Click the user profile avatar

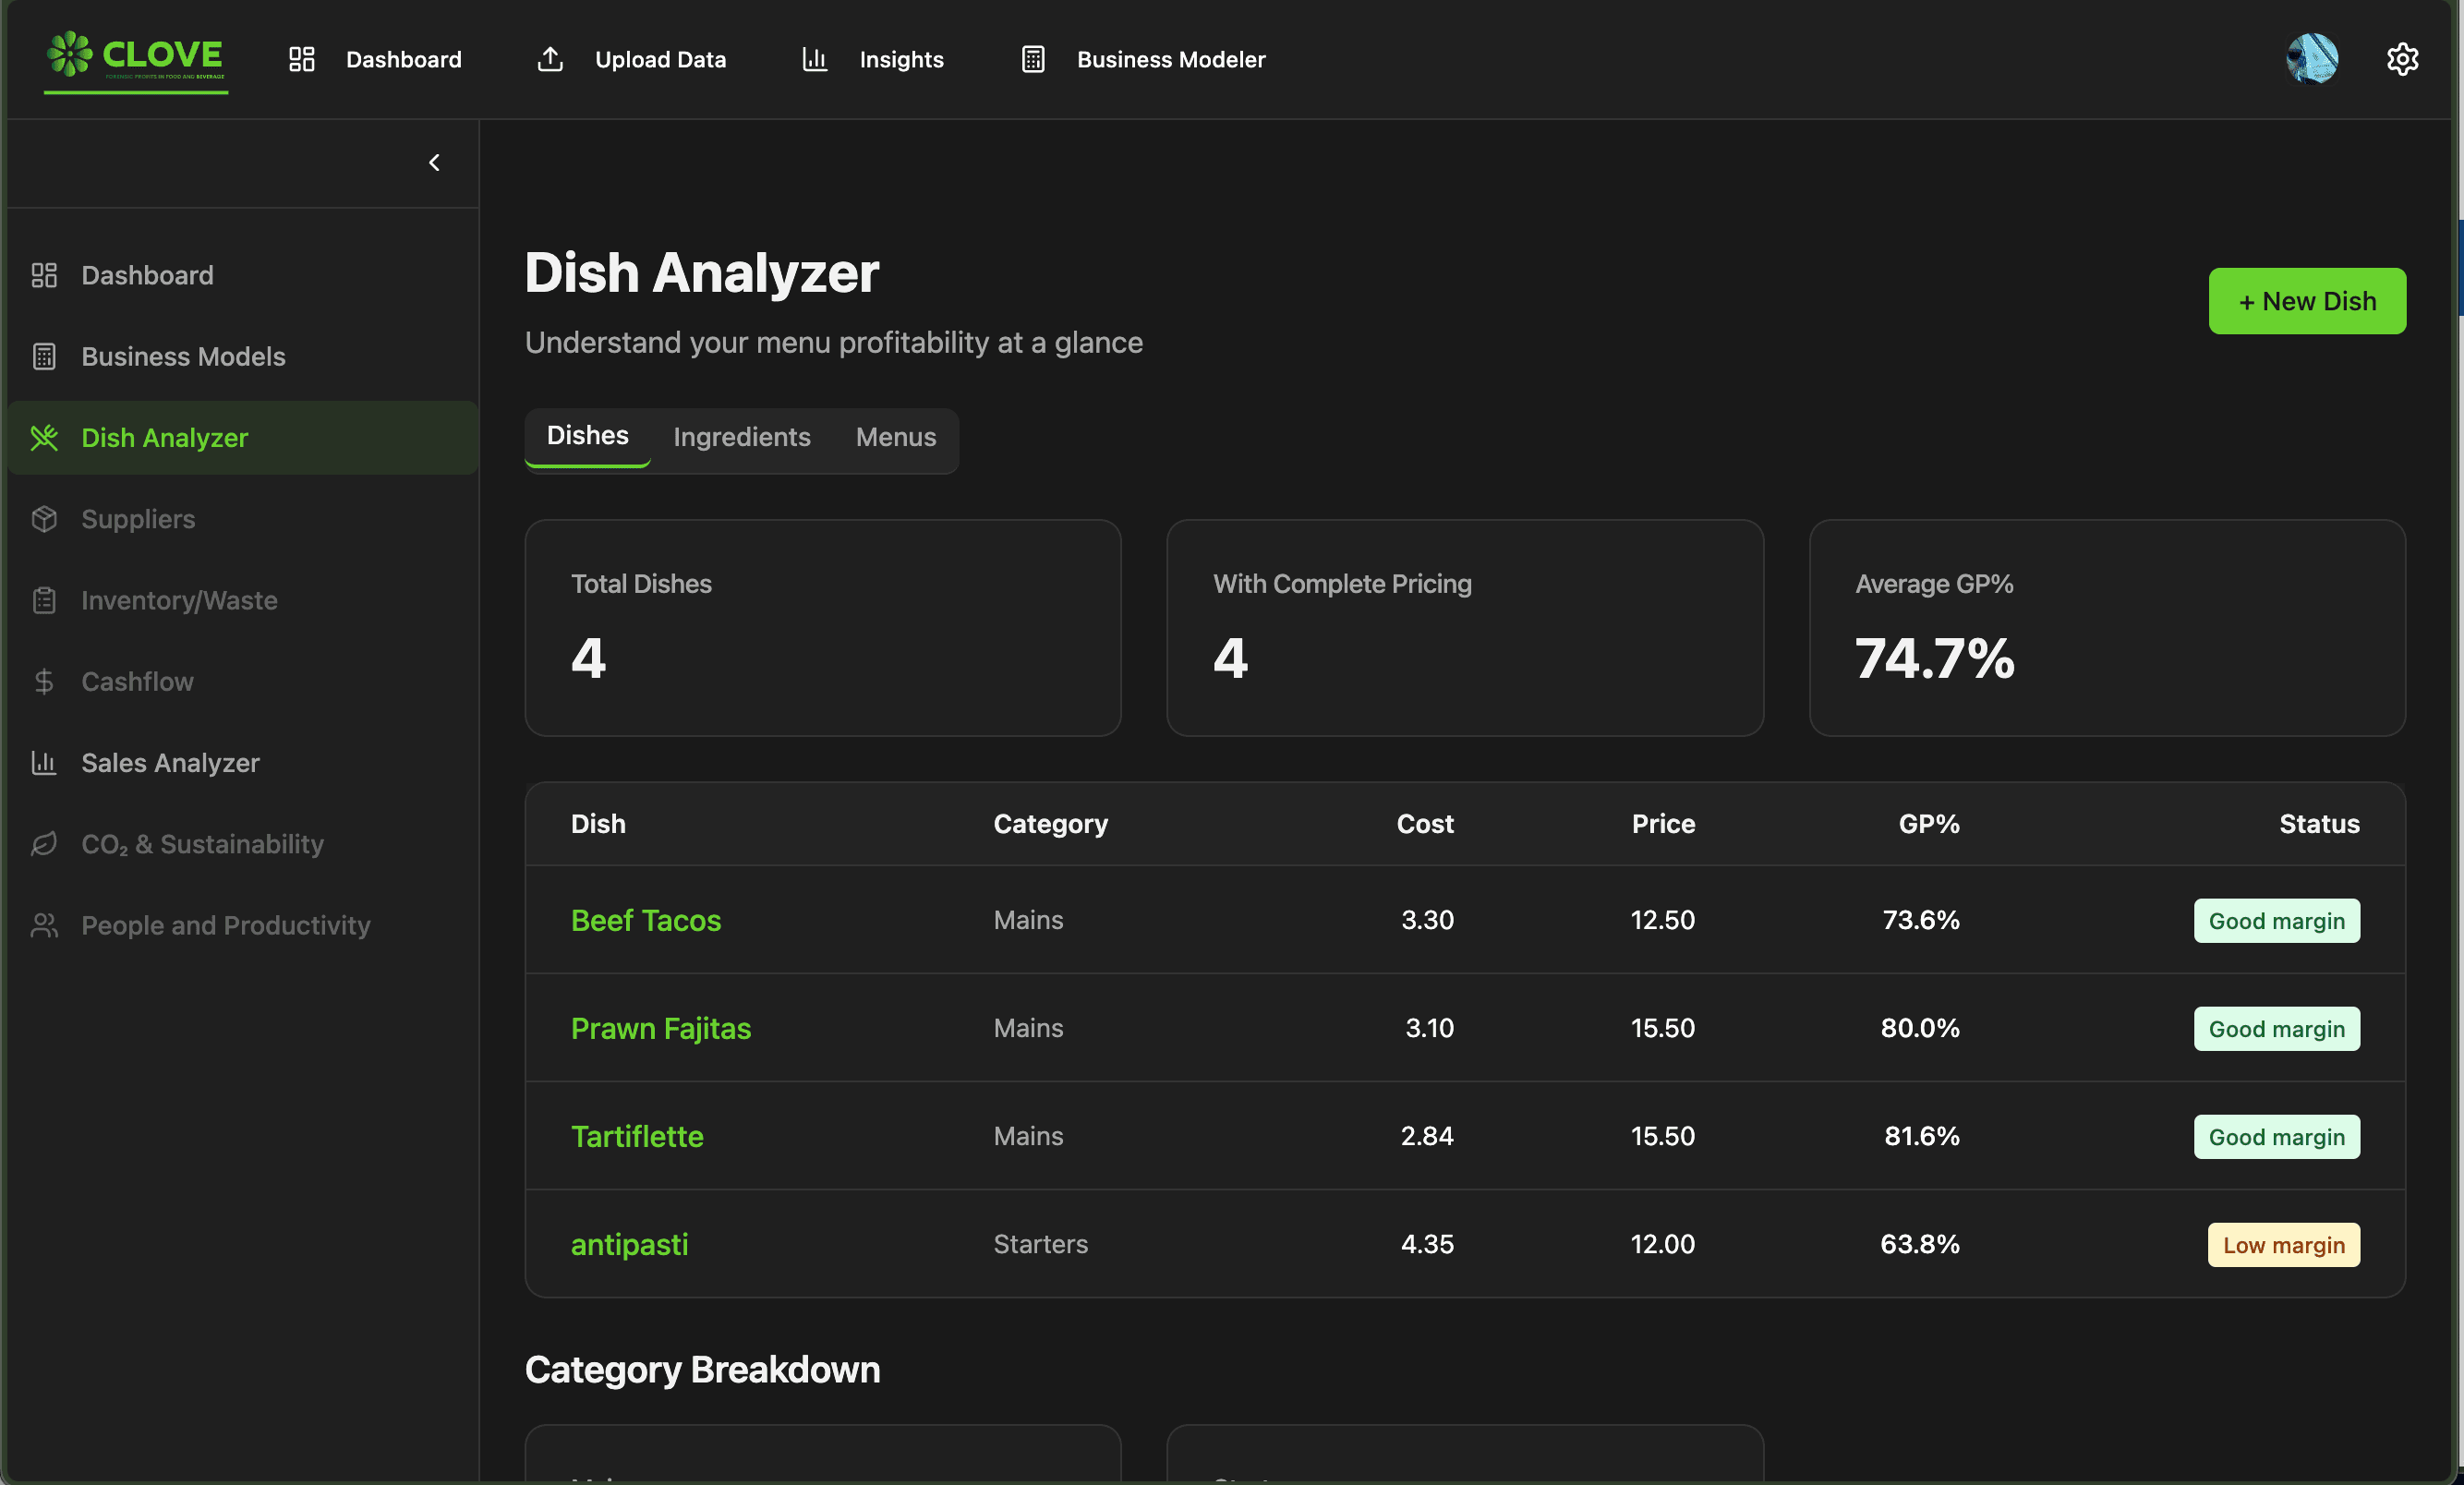pyautogui.click(x=2311, y=59)
